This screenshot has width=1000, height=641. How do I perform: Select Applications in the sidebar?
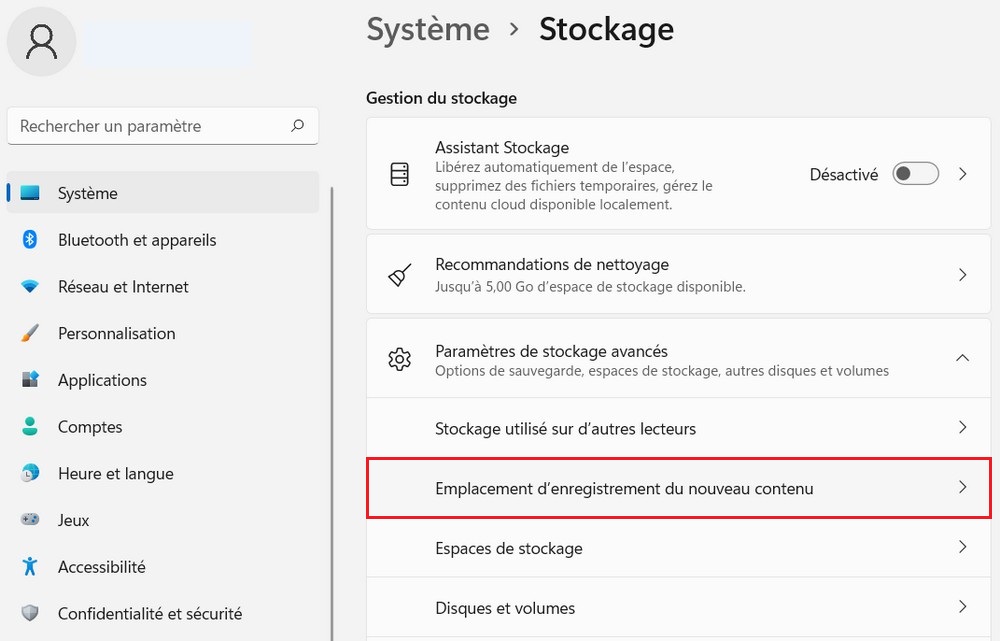tap(102, 380)
